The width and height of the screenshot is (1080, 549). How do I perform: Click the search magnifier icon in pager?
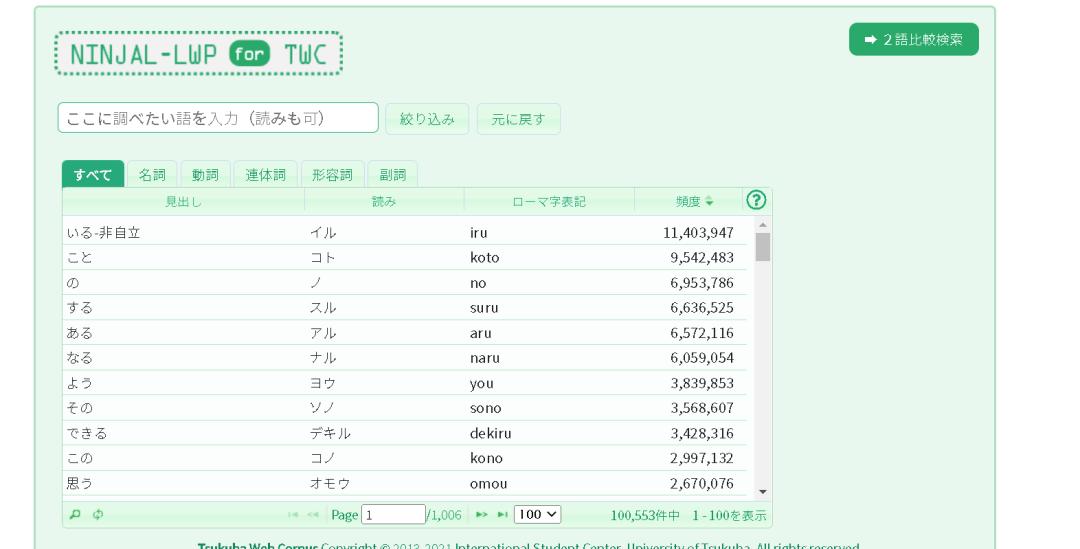point(75,514)
